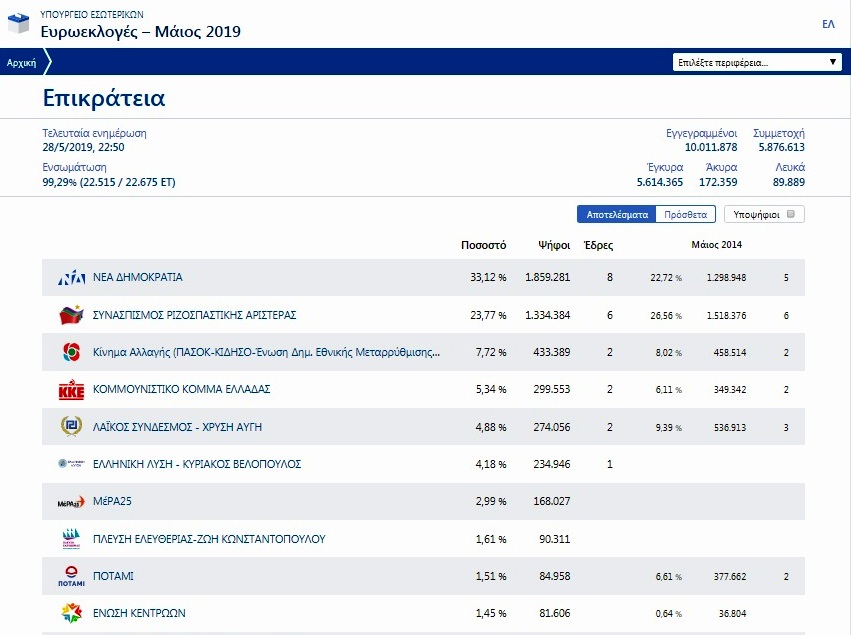This screenshot has width=851, height=635.
Task: Click the Ποτάμι party logo
Action: click(72, 576)
